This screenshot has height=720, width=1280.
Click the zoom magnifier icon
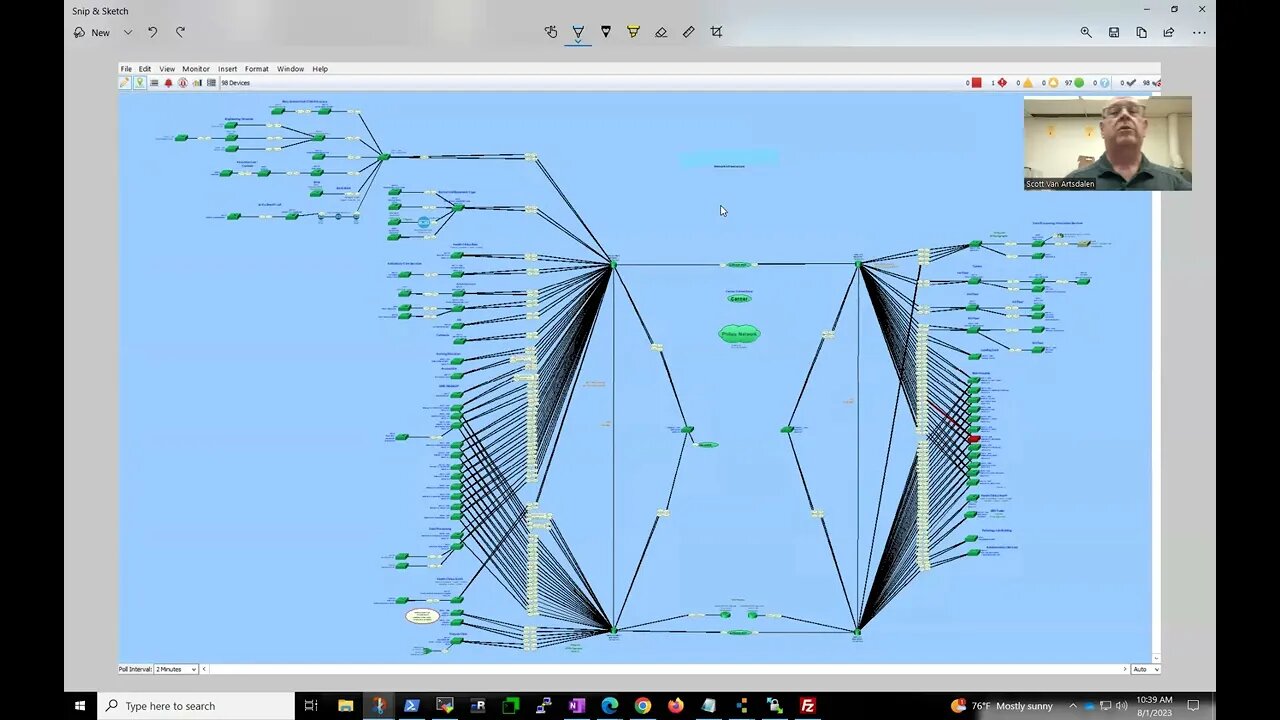(x=1086, y=32)
